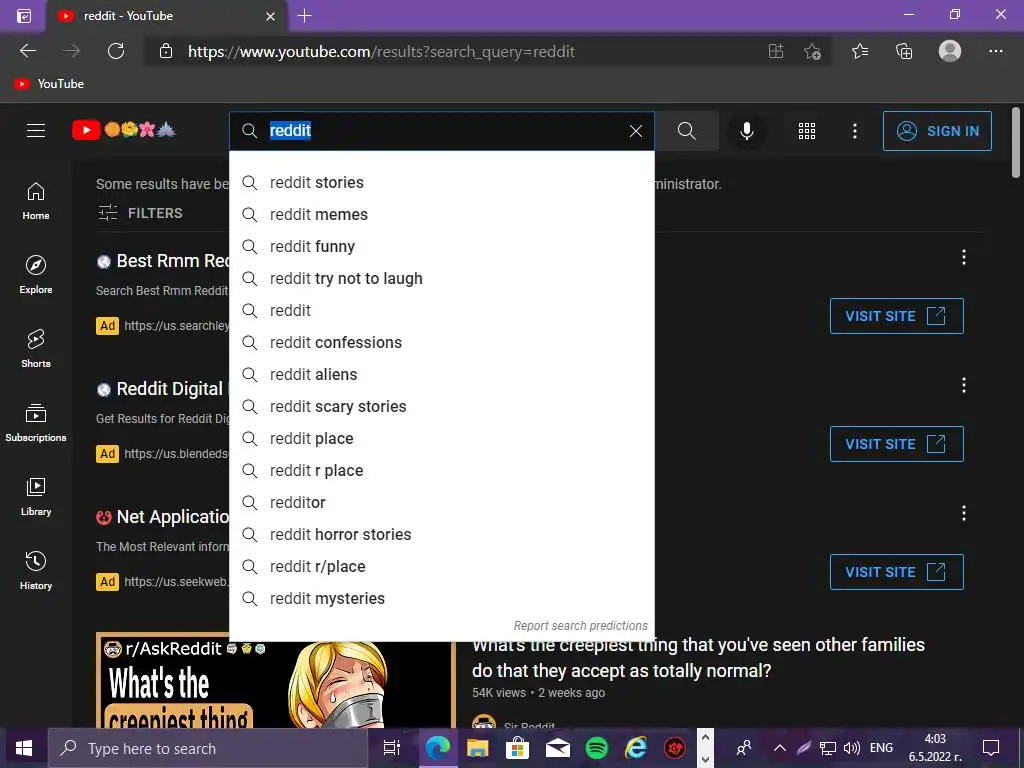Go to the YouTube logo home
The width and height of the screenshot is (1024, 768).
pos(123,130)
